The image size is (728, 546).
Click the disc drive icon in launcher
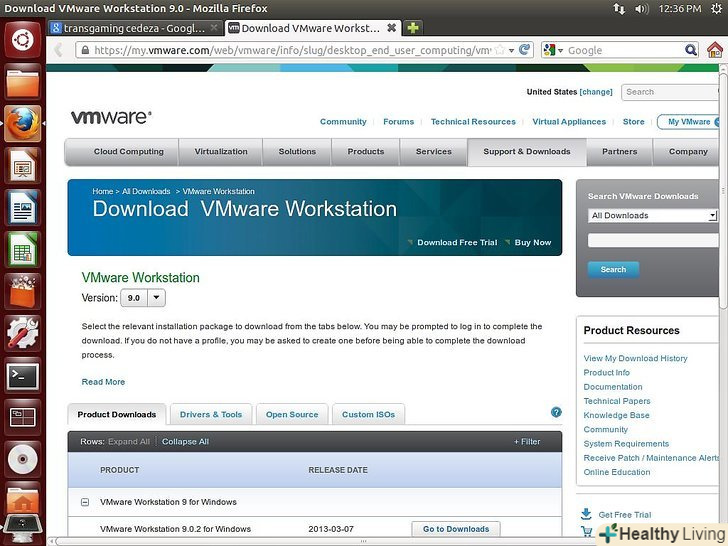pos(22,459)
